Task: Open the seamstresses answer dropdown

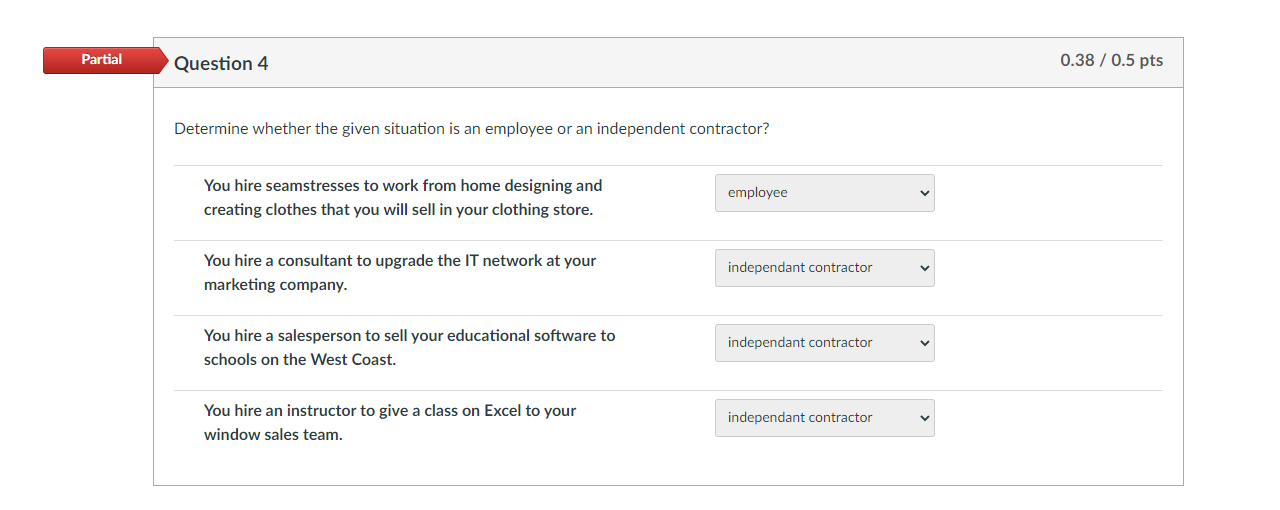Action: click(824, 193)
